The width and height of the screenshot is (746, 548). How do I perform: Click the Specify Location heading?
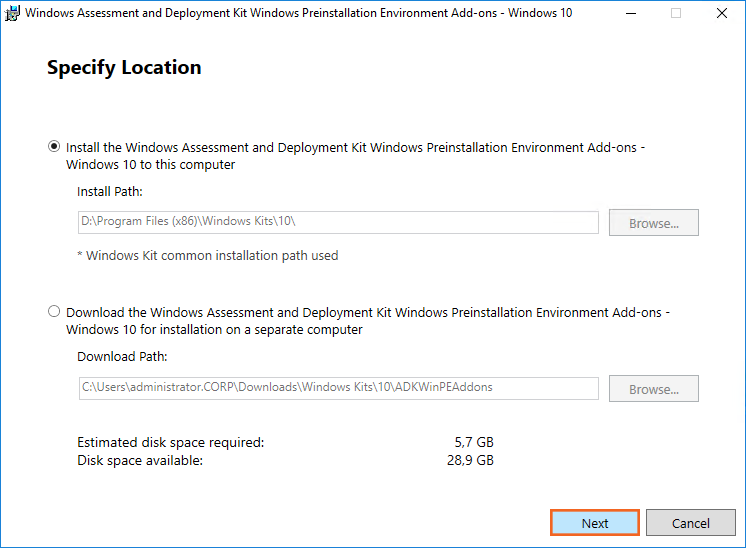124,68
